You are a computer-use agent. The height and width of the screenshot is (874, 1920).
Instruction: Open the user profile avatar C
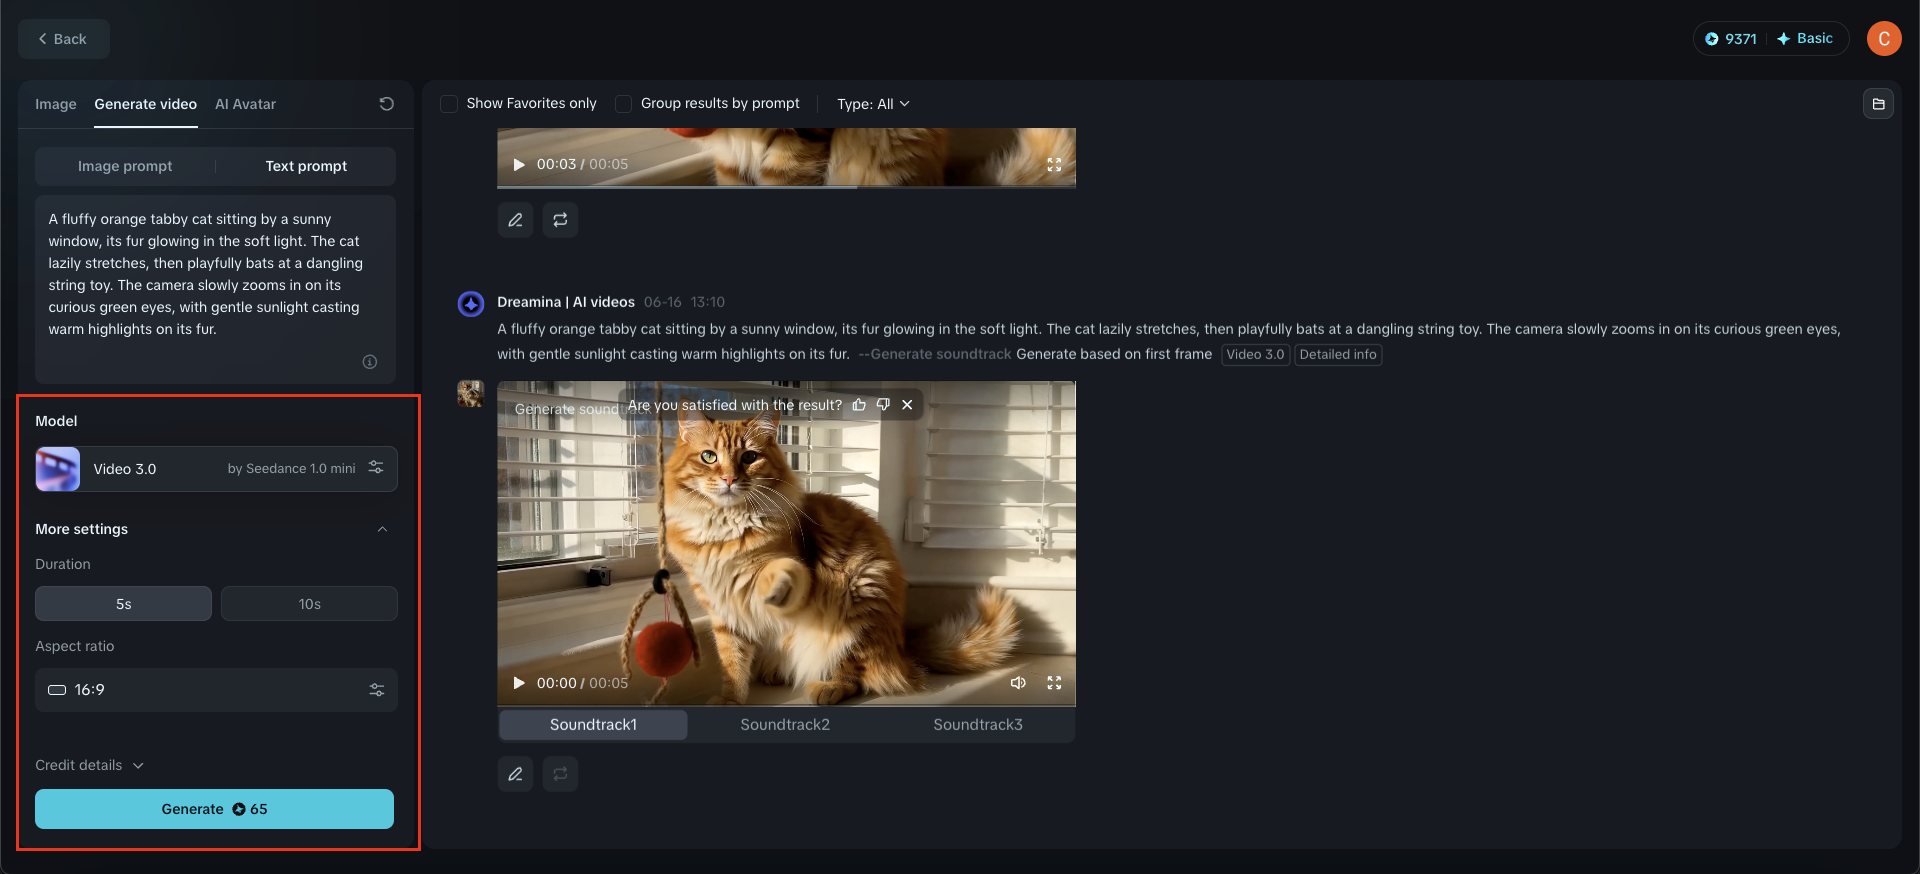[x=1884, y=39]
